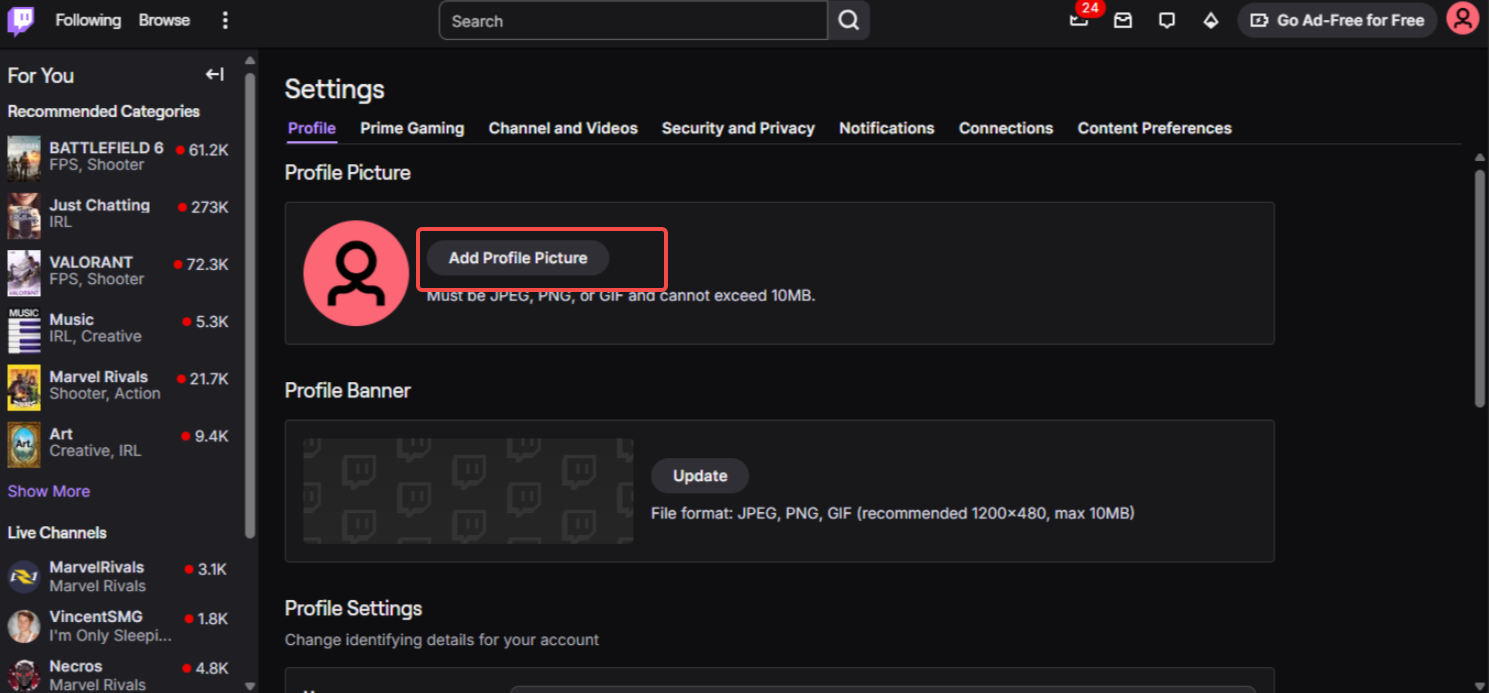Image resolution: width=1489 pixels, height=693 pixels.
Task: Click the activity icon showing 24 badge
Action: [1078, 19]
